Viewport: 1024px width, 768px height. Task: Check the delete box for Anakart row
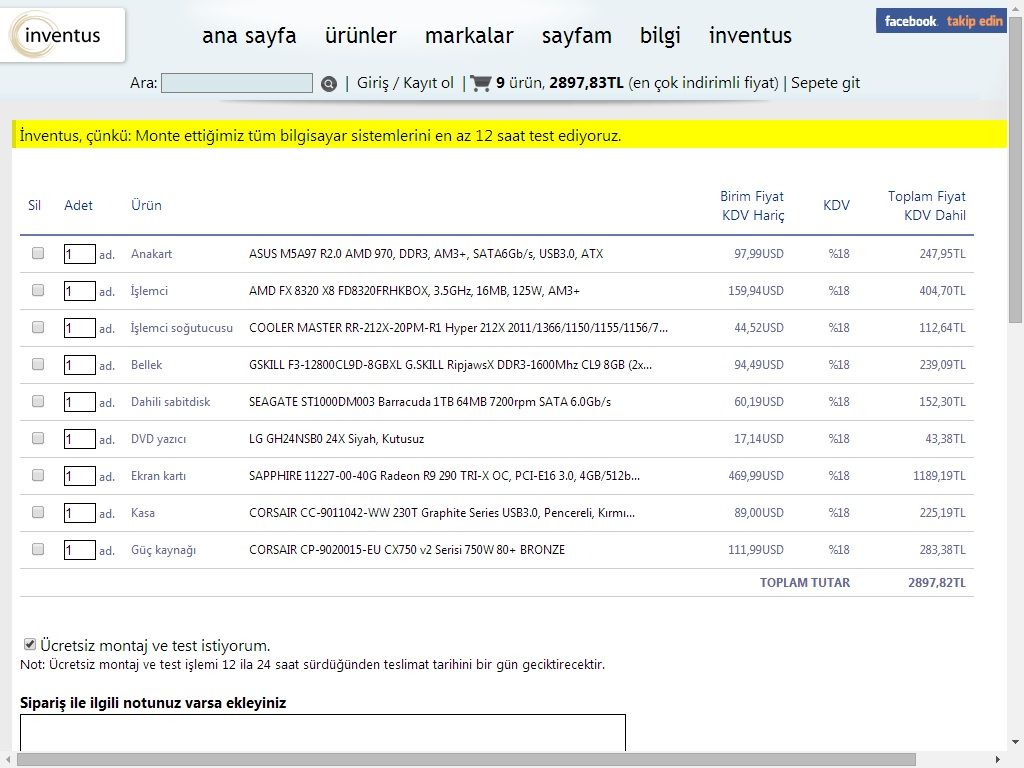tap(38, 253)
